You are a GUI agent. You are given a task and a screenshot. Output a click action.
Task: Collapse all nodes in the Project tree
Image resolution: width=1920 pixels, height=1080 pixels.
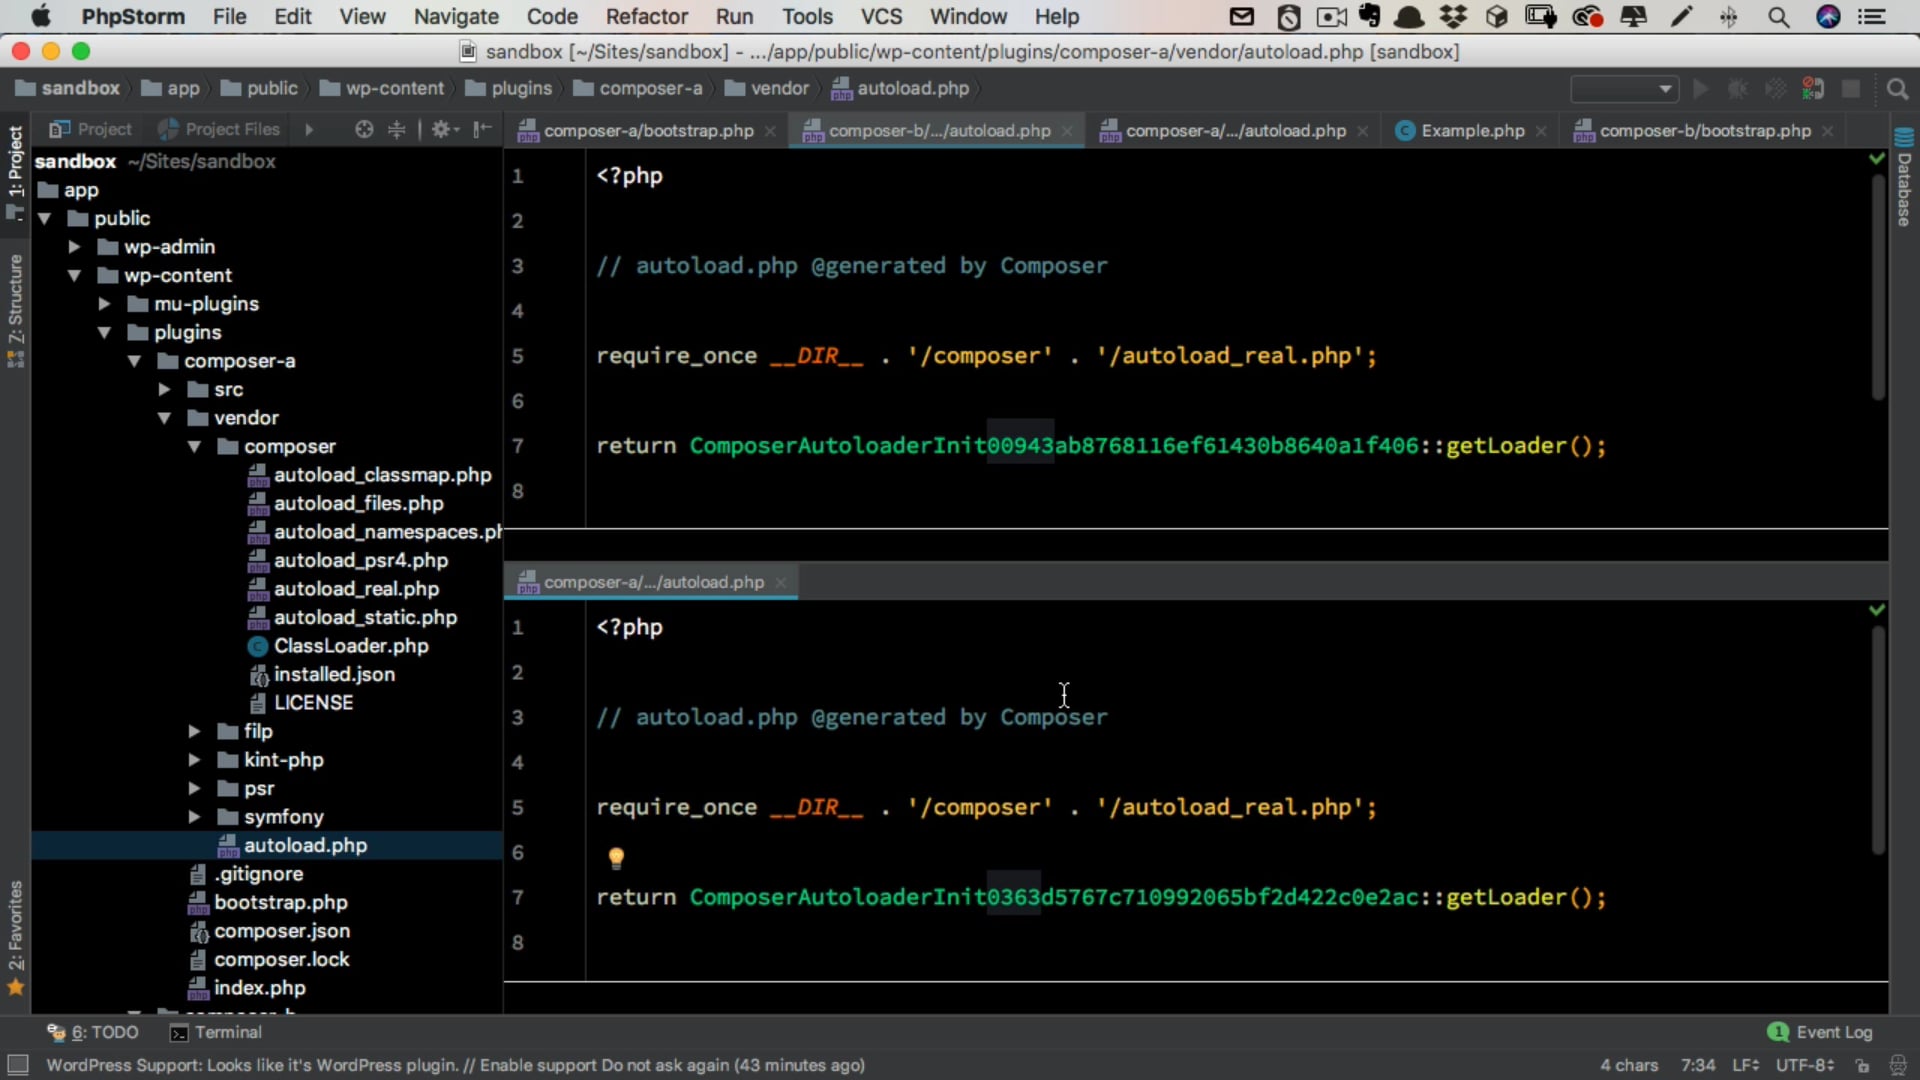point(397,129)
